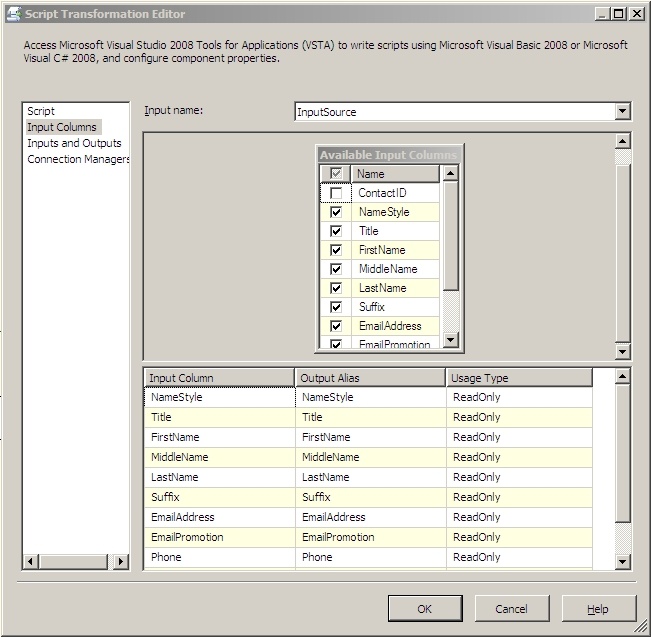Image resolution: width=651 pixels, height=637 pixels.
Task: Click the Cancel button
Action: [x=512, y=609]
